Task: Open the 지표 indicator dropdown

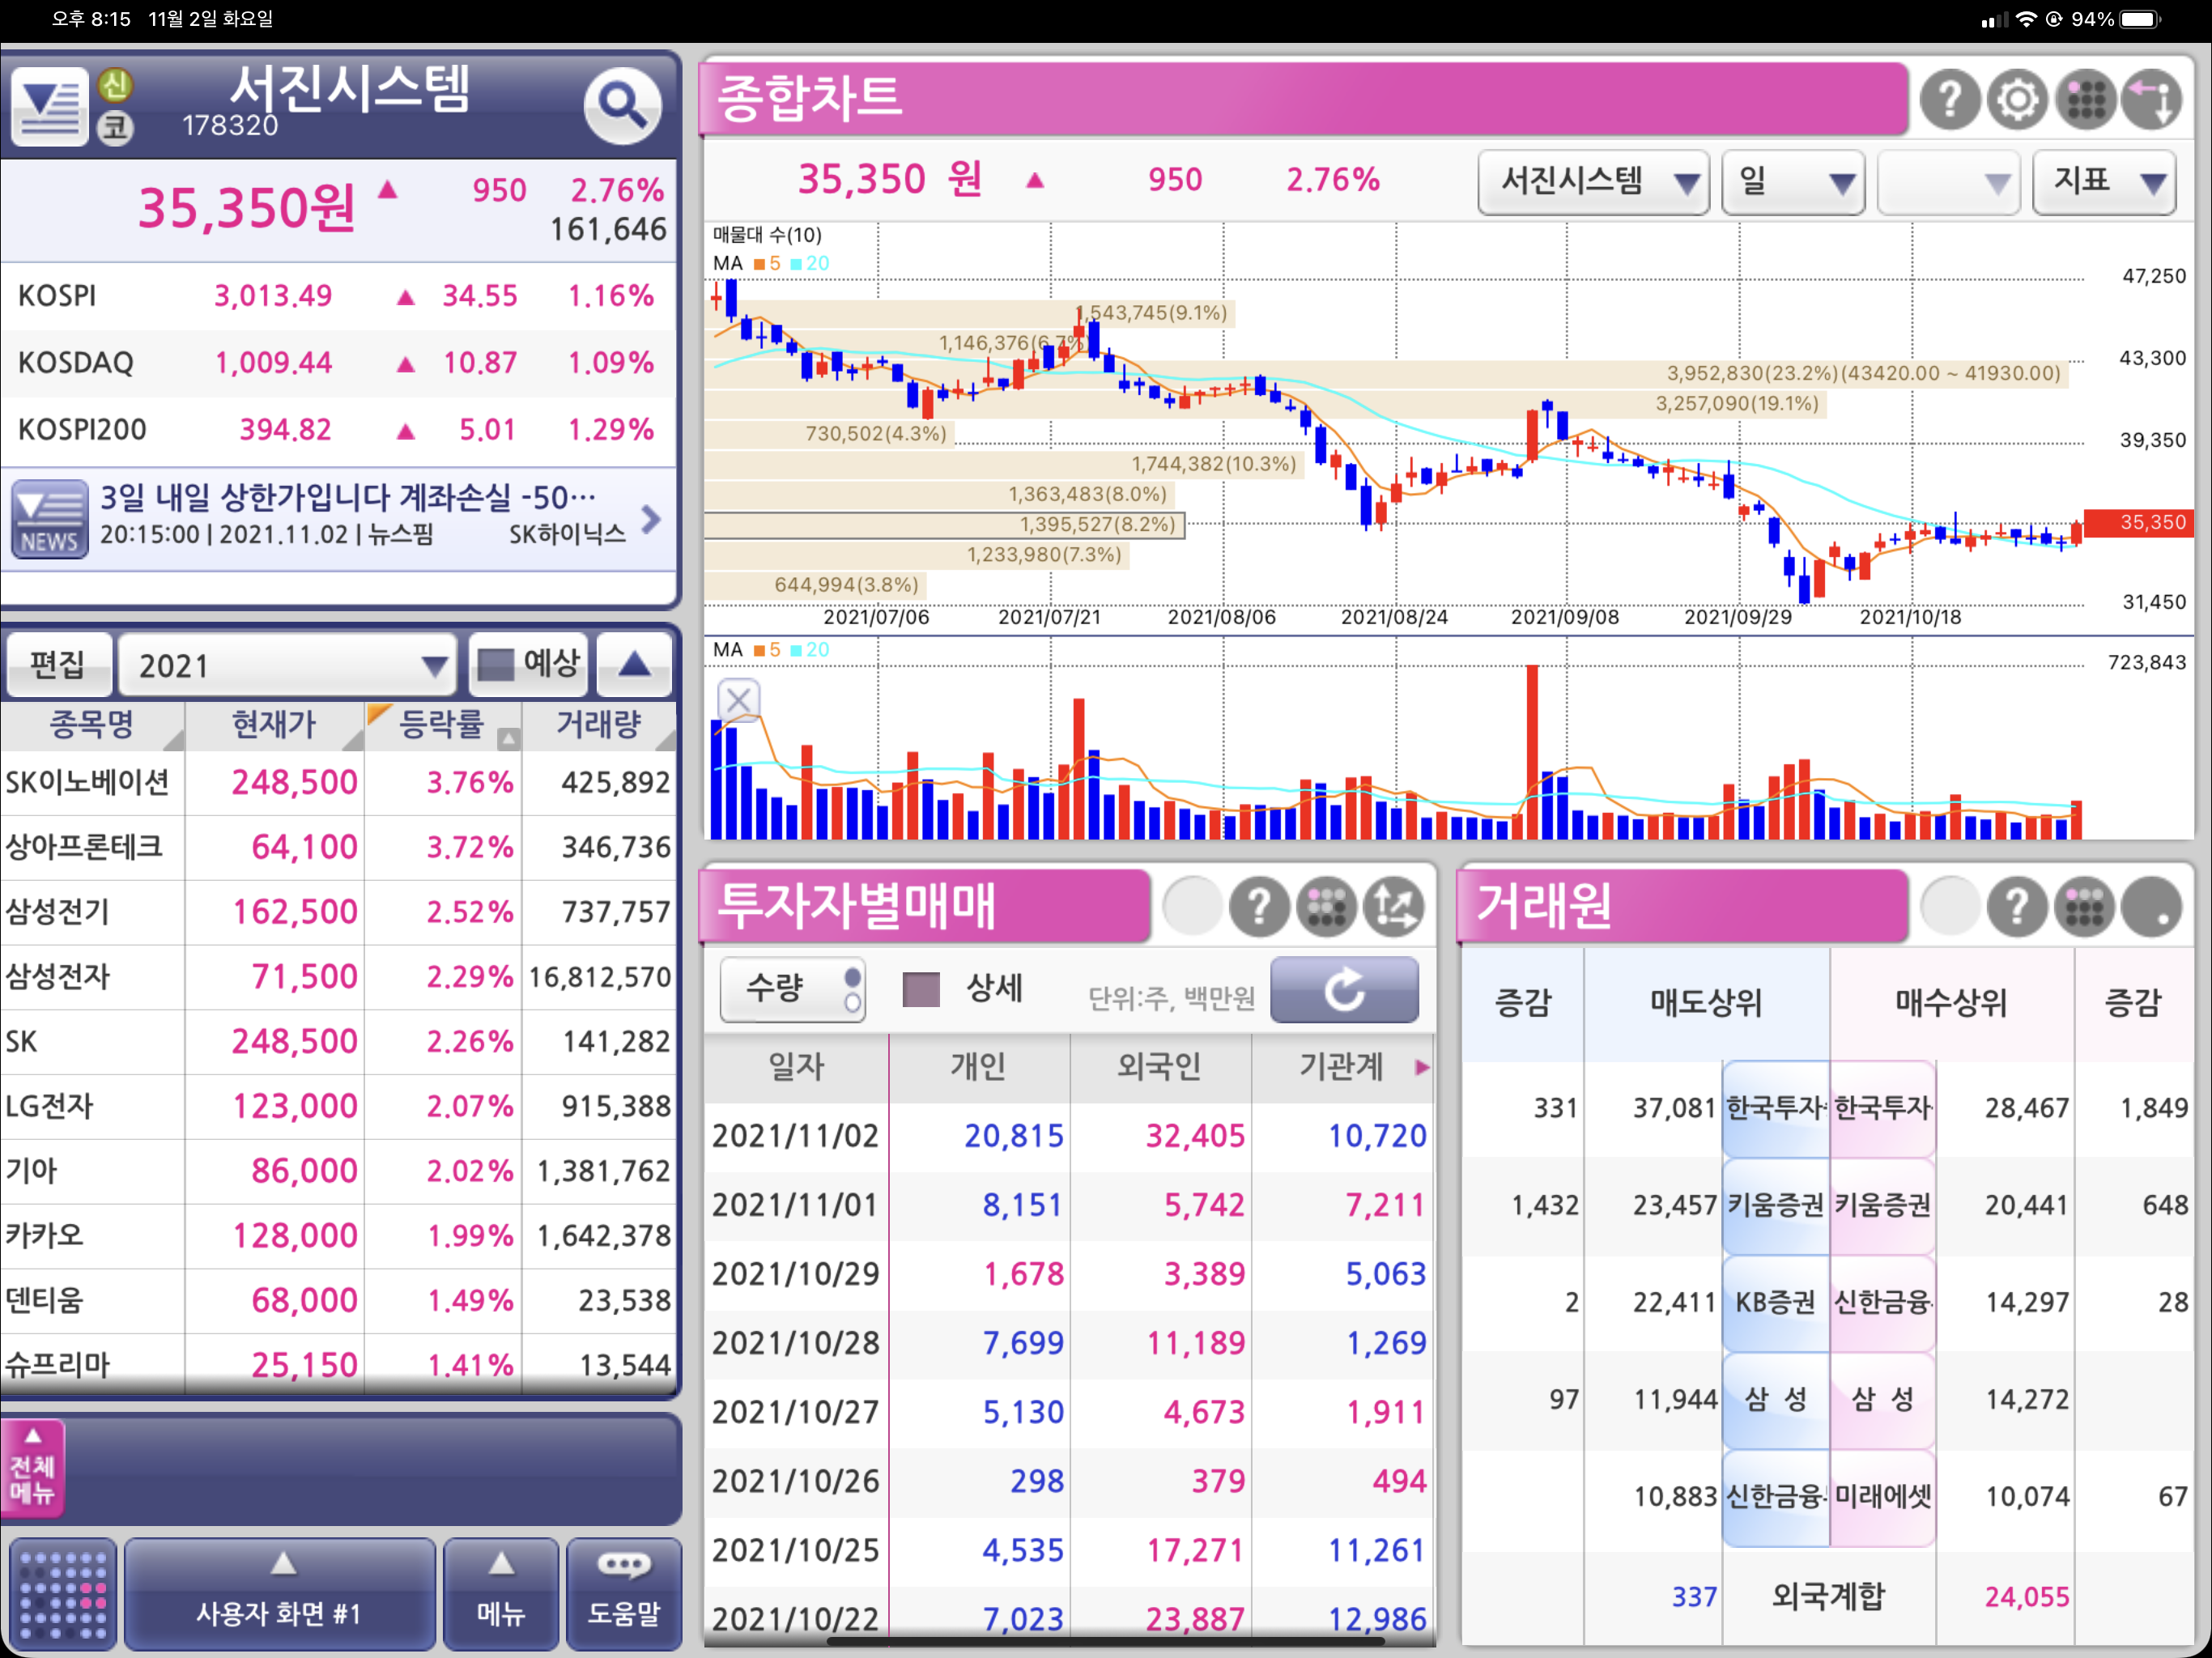Action: [2104, 182]
